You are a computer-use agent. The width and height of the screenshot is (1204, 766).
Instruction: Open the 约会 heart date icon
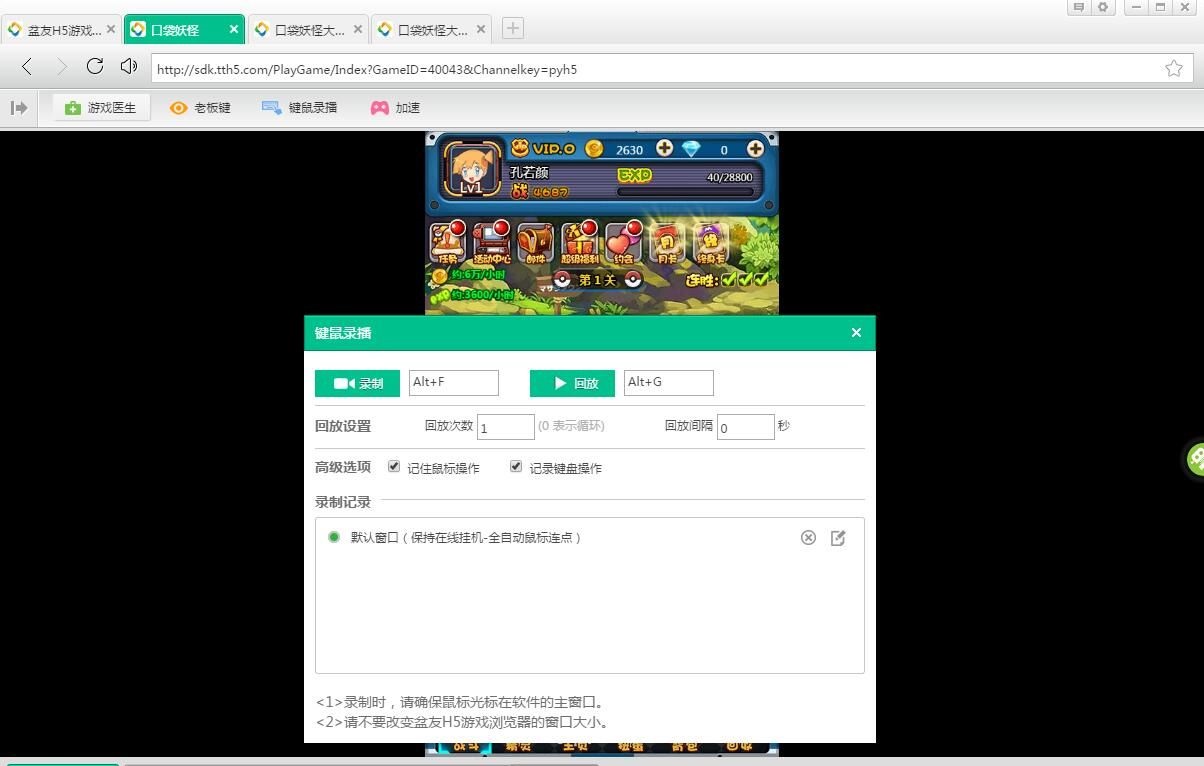[623, 242]
